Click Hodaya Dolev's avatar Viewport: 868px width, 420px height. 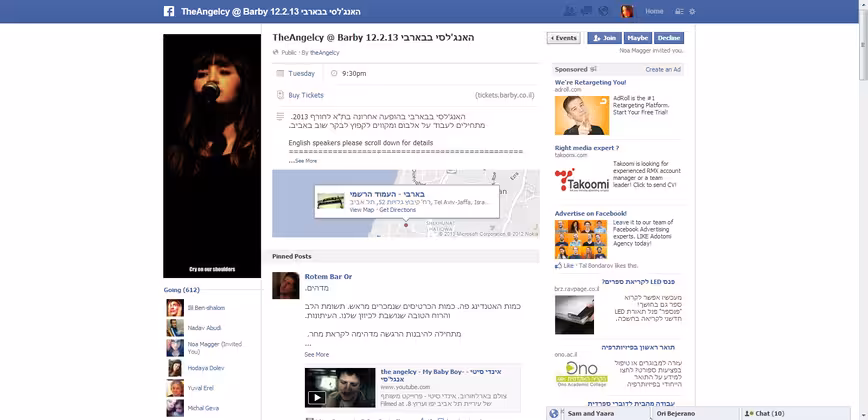click(x=175, y=368)
